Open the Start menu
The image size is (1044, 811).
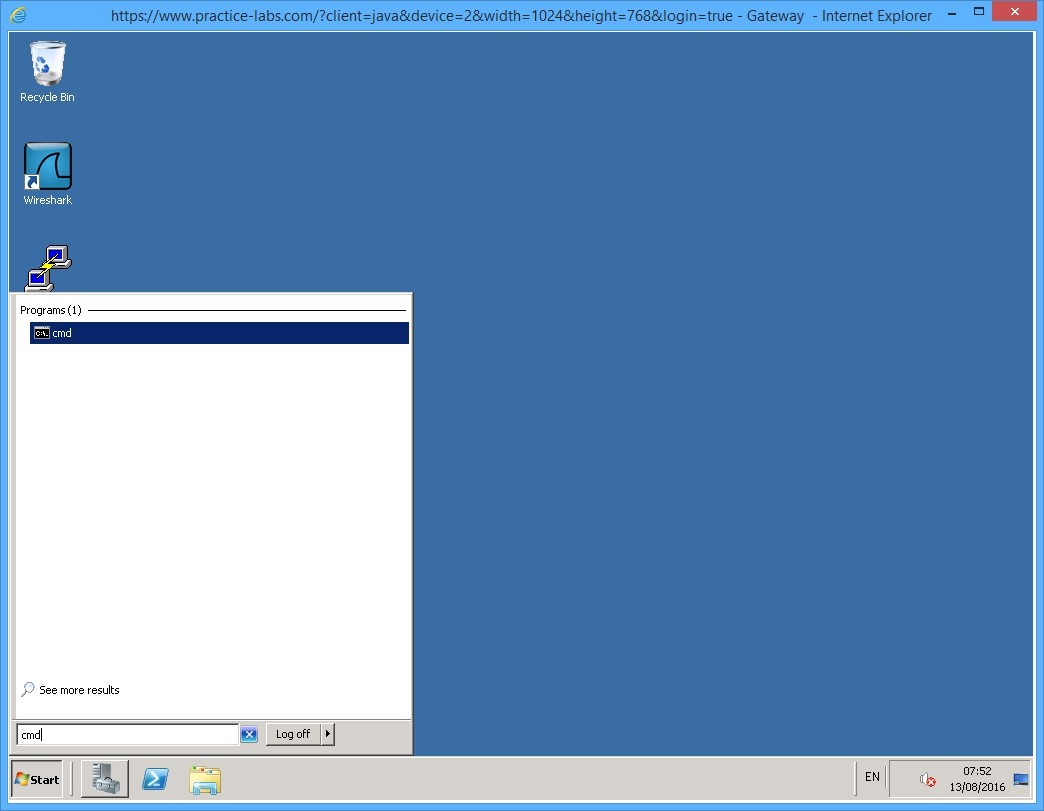point(35,779)
